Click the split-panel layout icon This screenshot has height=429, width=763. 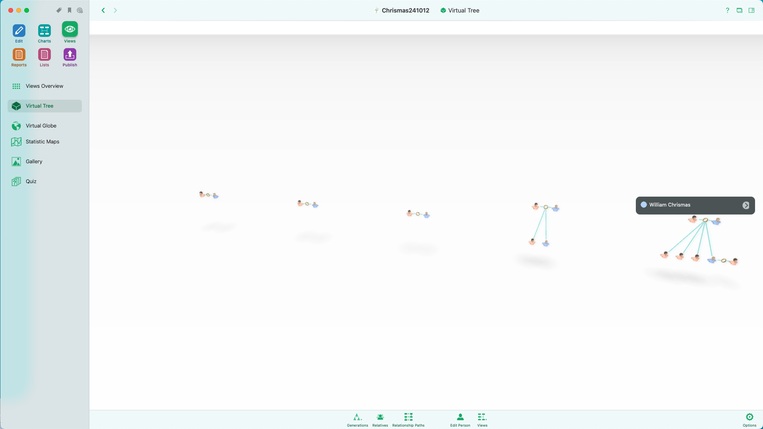[751, 10]
